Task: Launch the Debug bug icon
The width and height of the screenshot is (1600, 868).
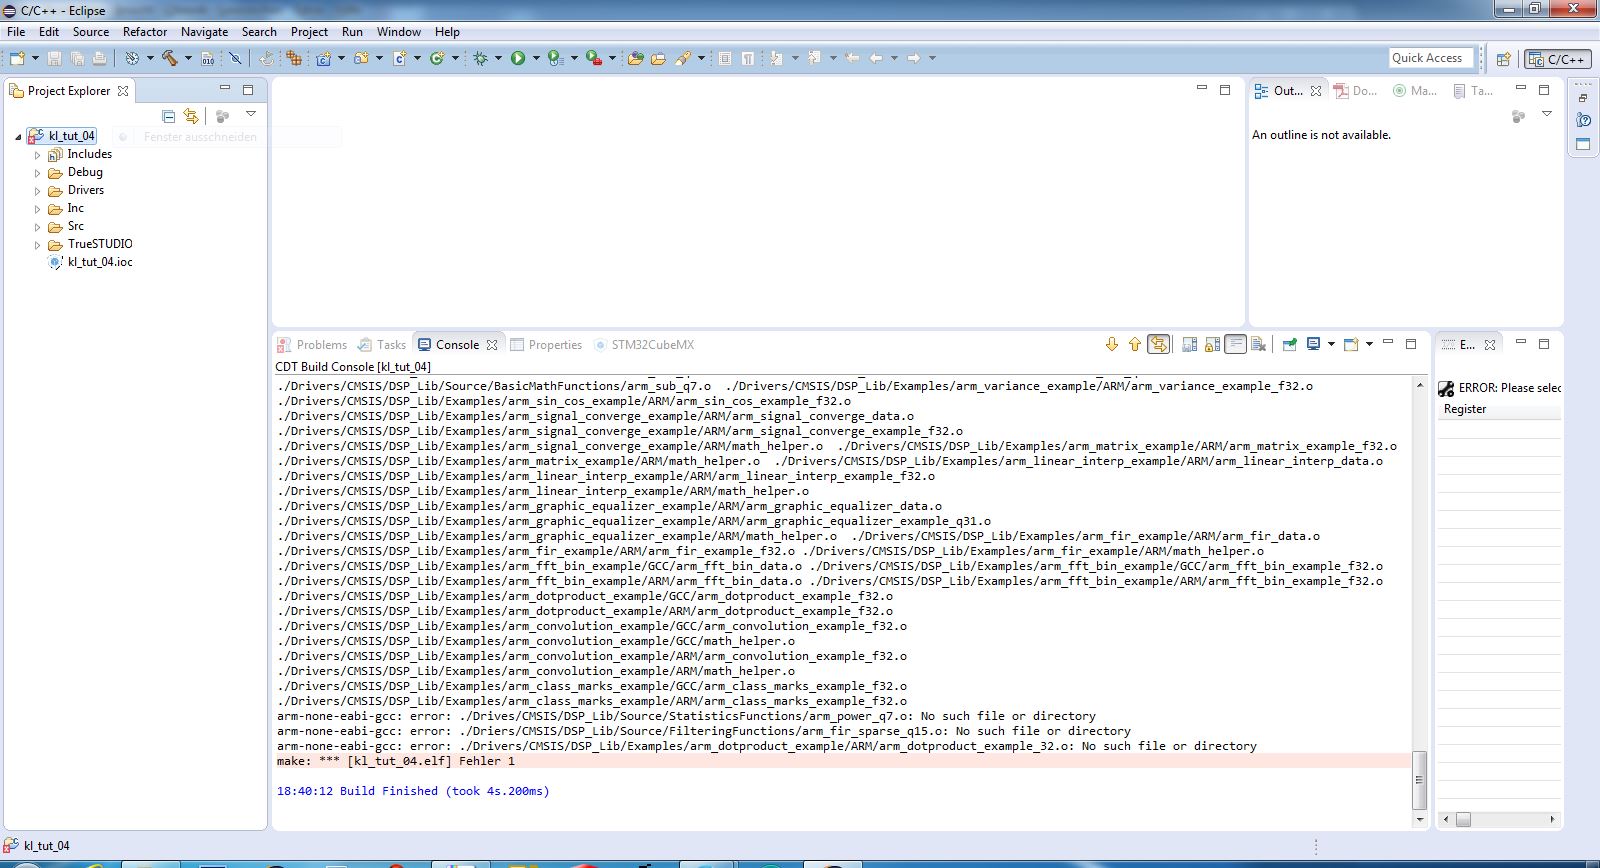Action: [481, 58]
